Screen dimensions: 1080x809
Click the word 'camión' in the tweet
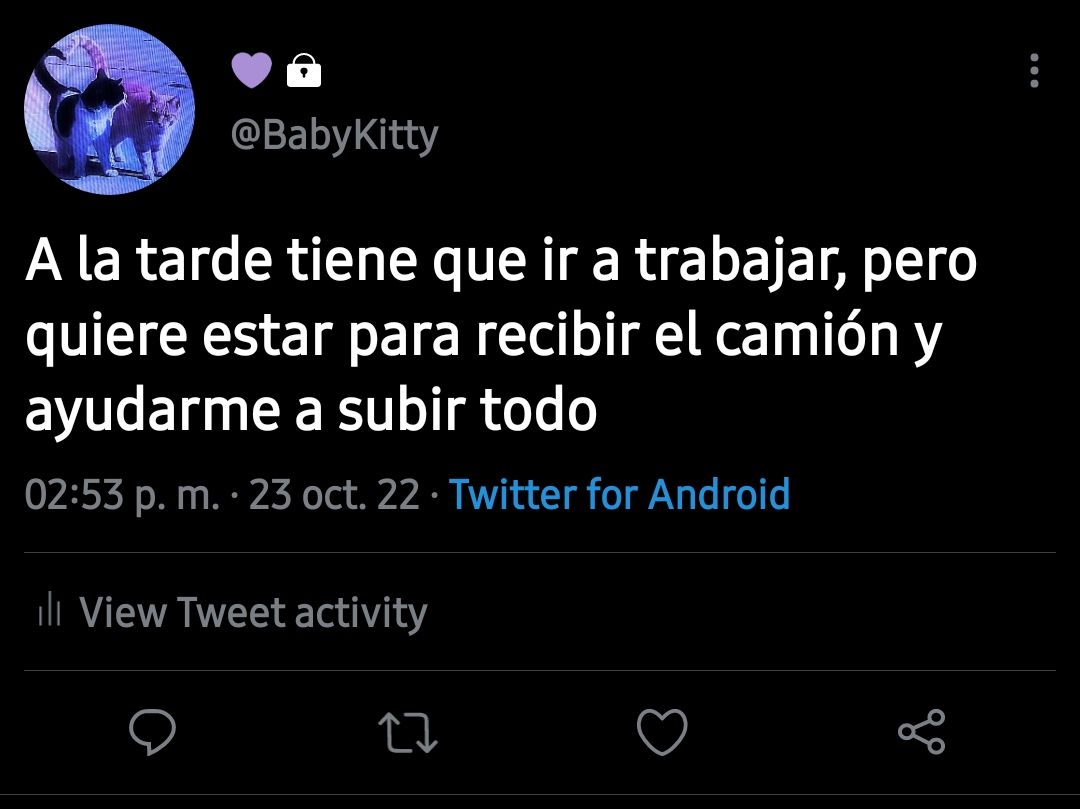[807, 336]
